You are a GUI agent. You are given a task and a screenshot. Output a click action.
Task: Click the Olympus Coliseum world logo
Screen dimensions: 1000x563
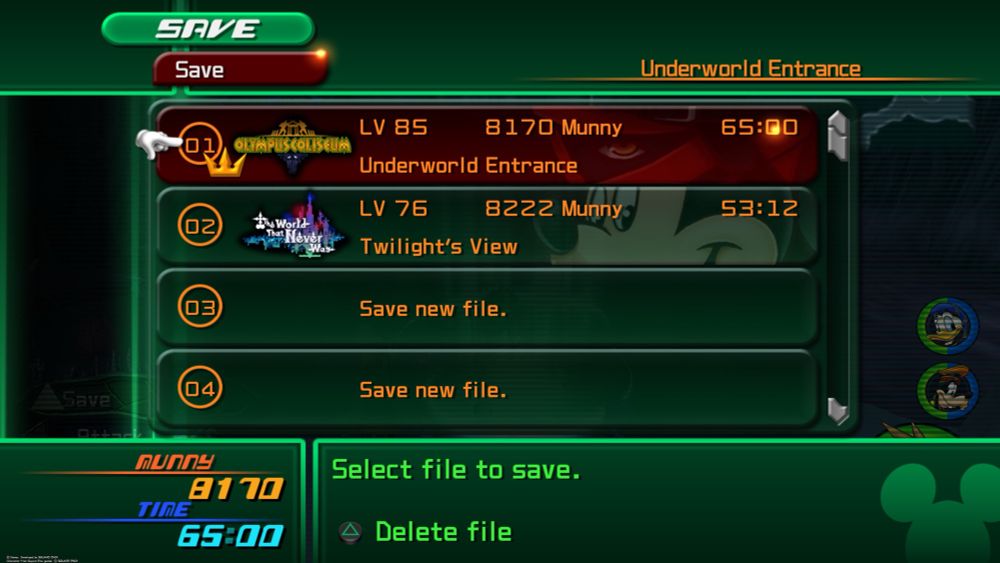[x=293, y=146]
